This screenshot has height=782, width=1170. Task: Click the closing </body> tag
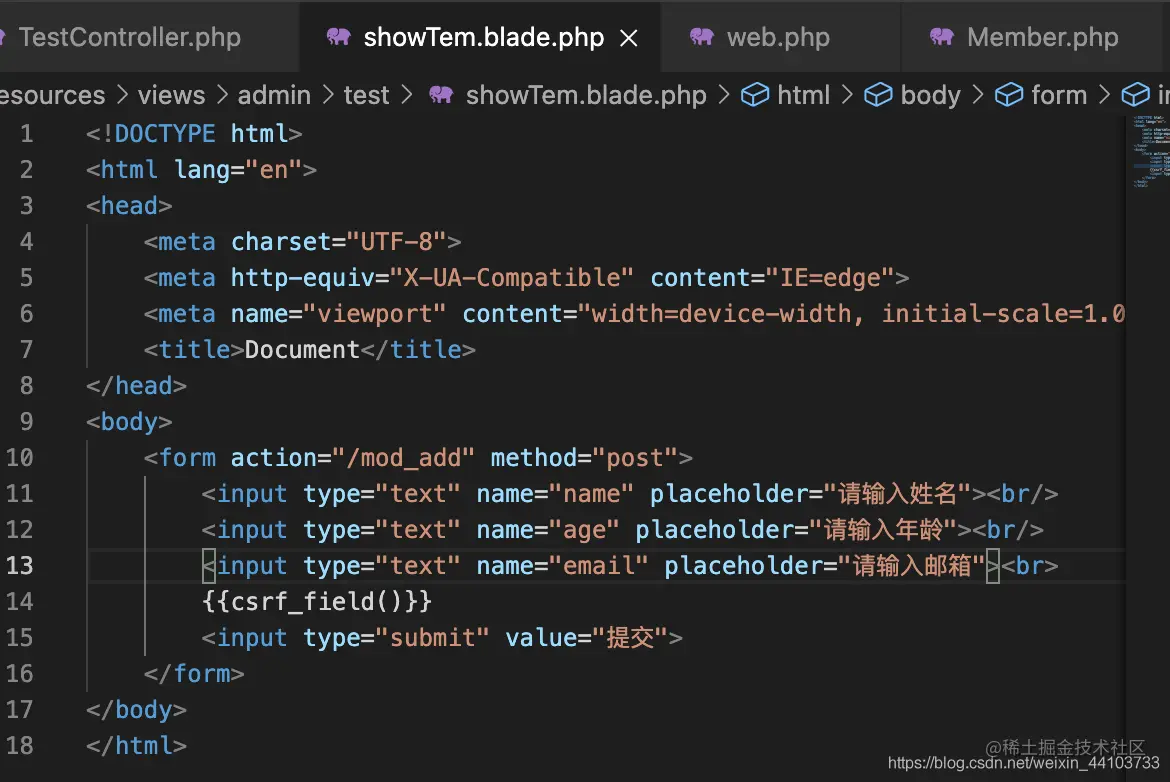coord(136,710)
